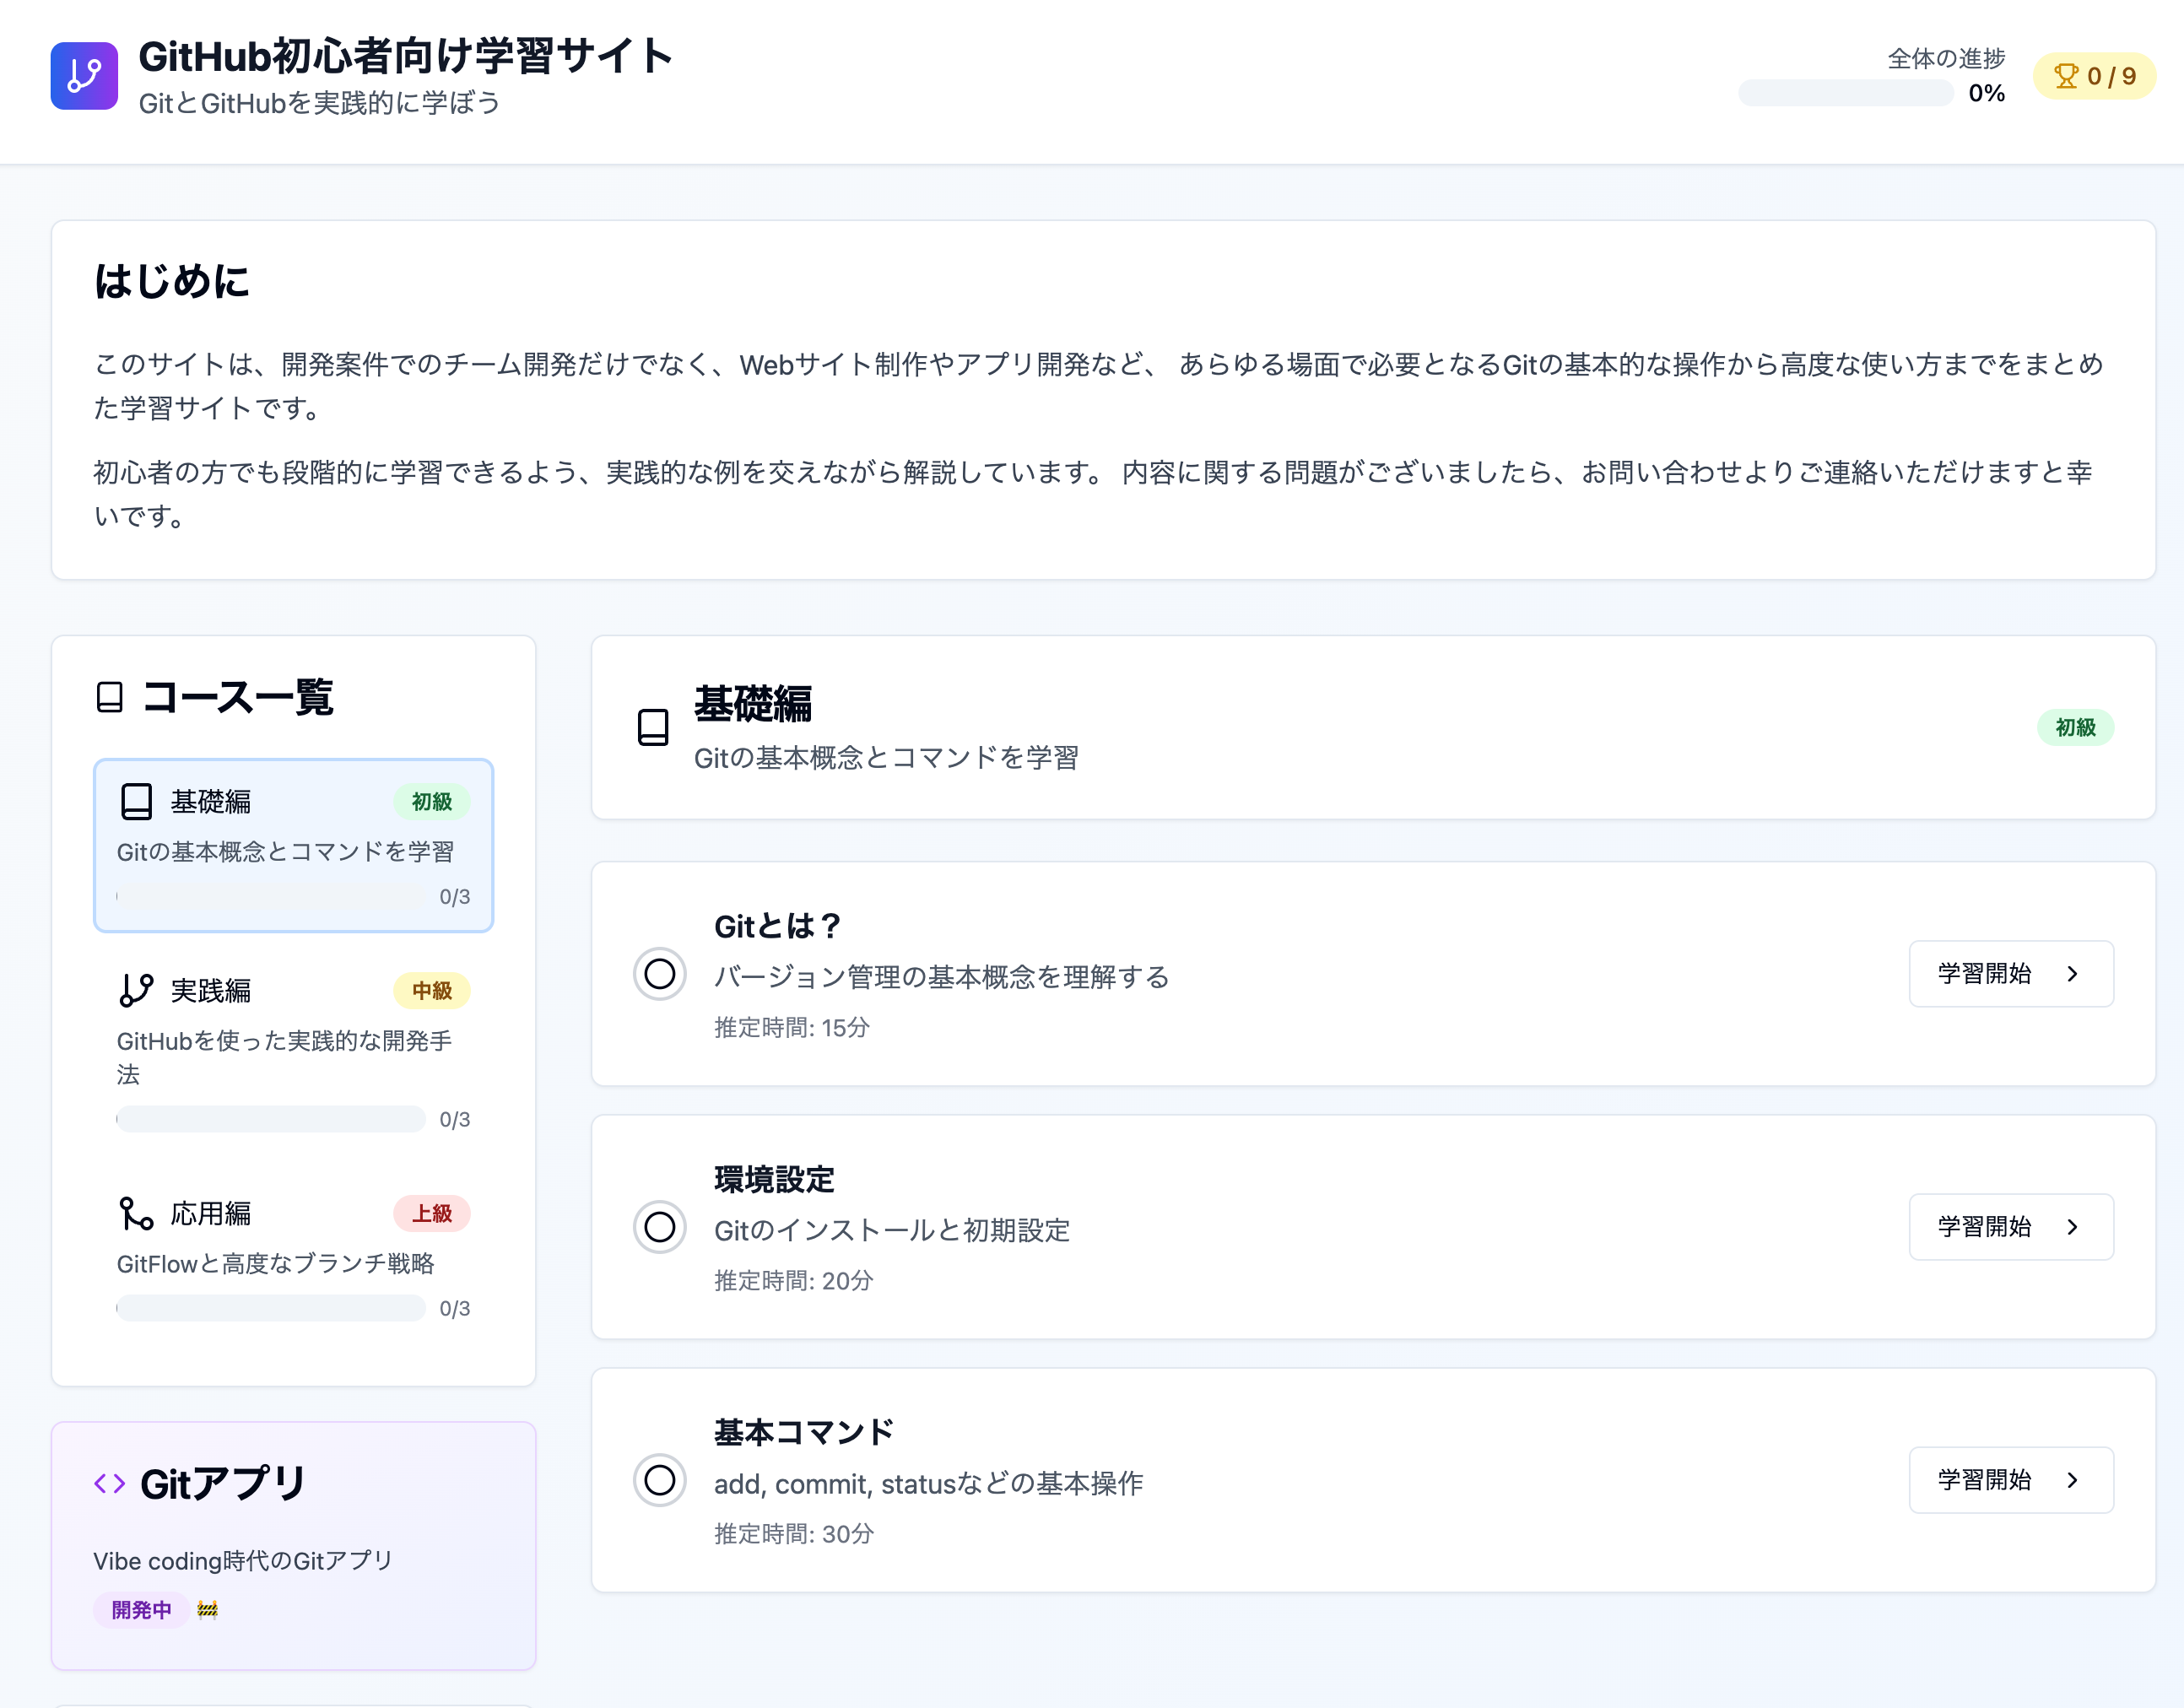Screen dimensions: 2184x1708
Task: Click chevron arrow on Gitとは？ 学習開始
Action: click(2072, 974)
